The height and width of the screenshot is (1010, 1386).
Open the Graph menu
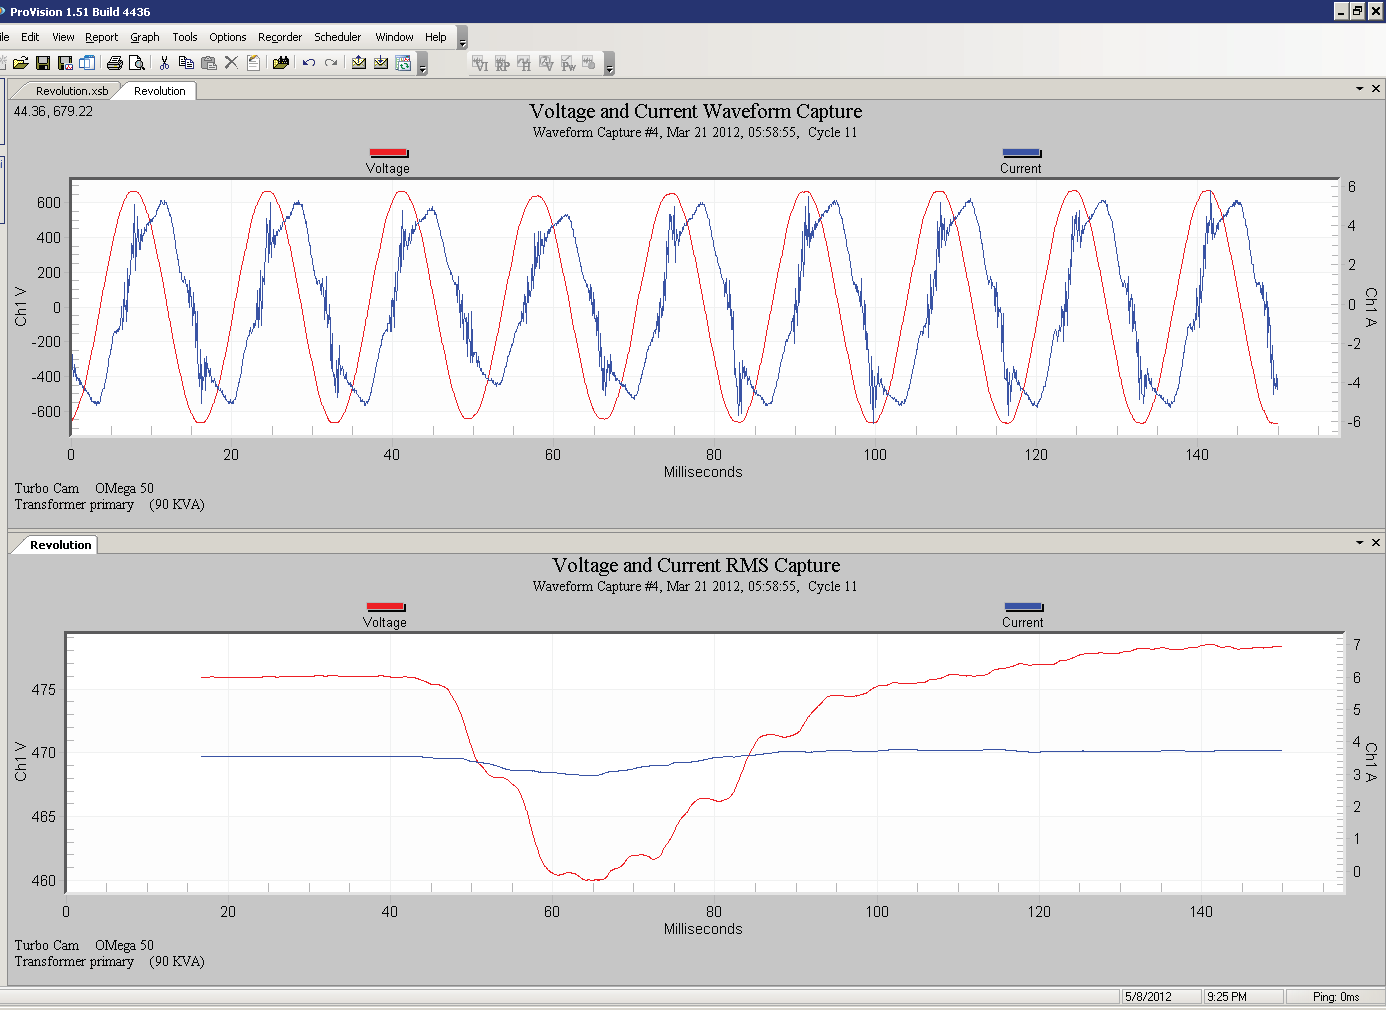coord(144,37)
